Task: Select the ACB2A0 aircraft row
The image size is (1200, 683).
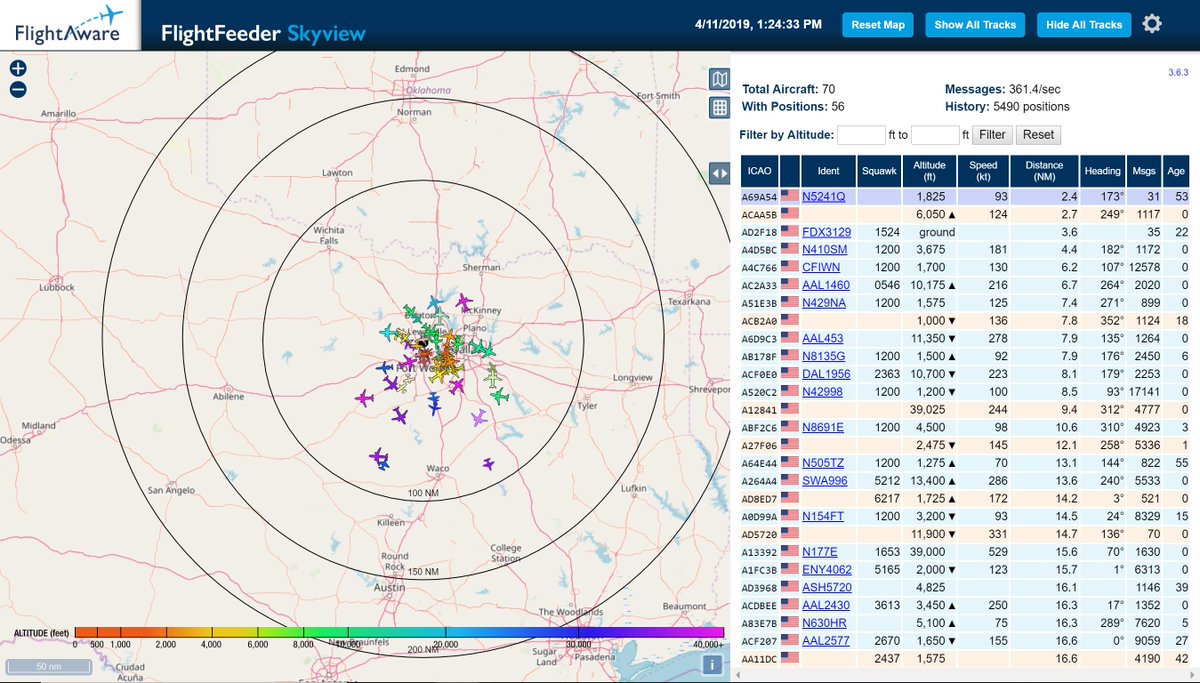Action: coord(967,320)
